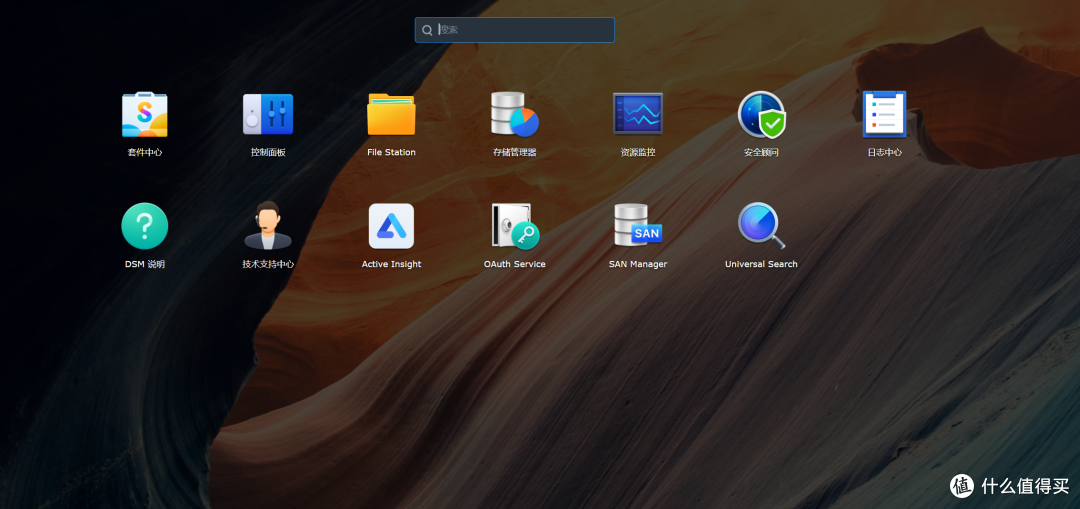This screenshot has width=1080, height=509.
Task: Click the 搜索 search input field
Action: 520,30
